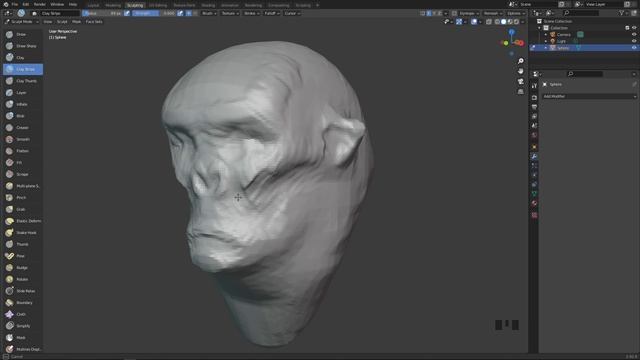Screen dimensions: 640x360
Task: Select the Pinch brush
Action: point(22,198)
